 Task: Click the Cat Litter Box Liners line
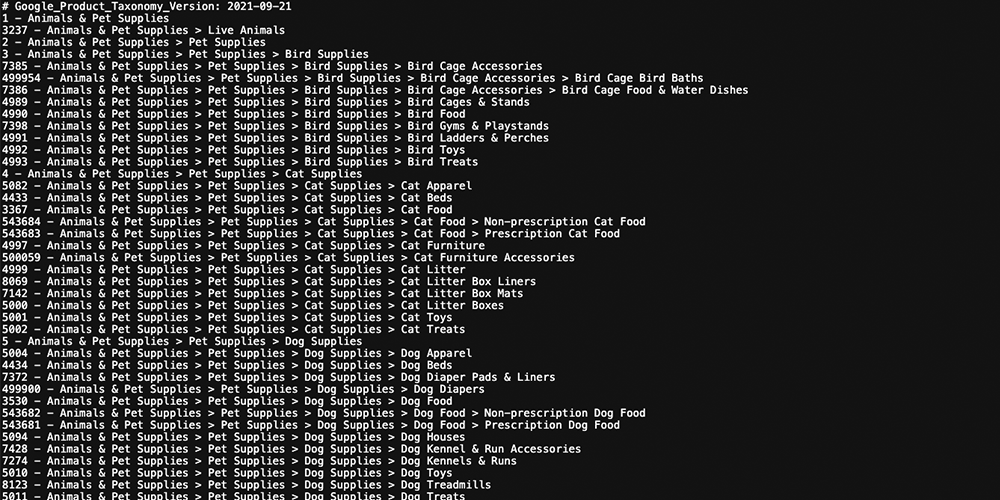tap(268, 282)
